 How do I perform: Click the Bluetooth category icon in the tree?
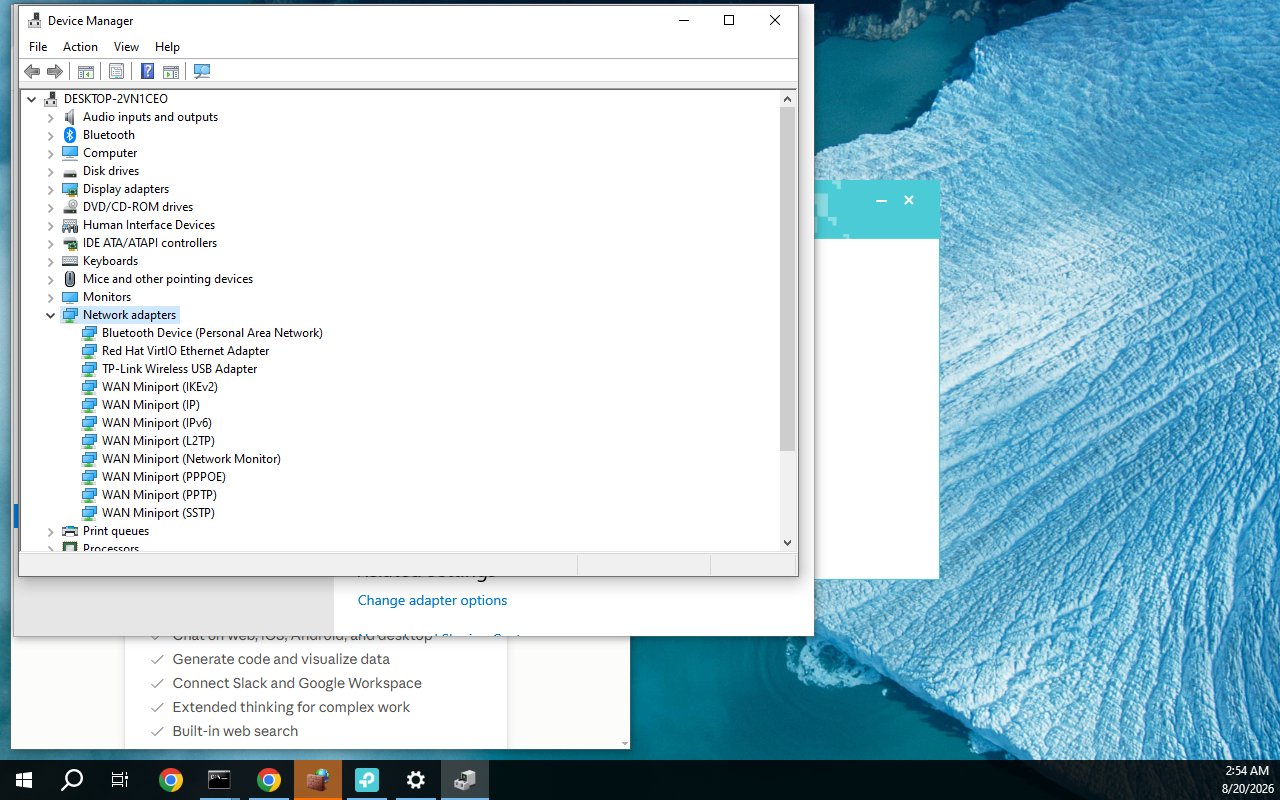pos(70,135)
